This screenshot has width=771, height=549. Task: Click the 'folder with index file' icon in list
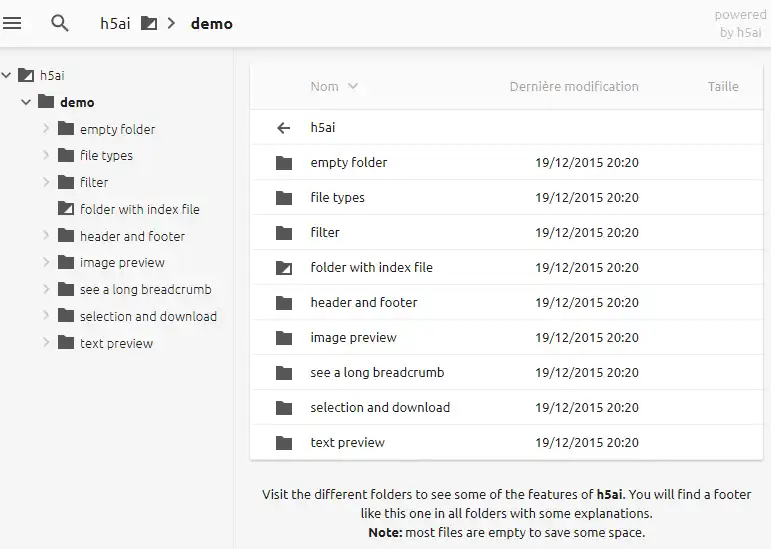[x=284, y=268]
